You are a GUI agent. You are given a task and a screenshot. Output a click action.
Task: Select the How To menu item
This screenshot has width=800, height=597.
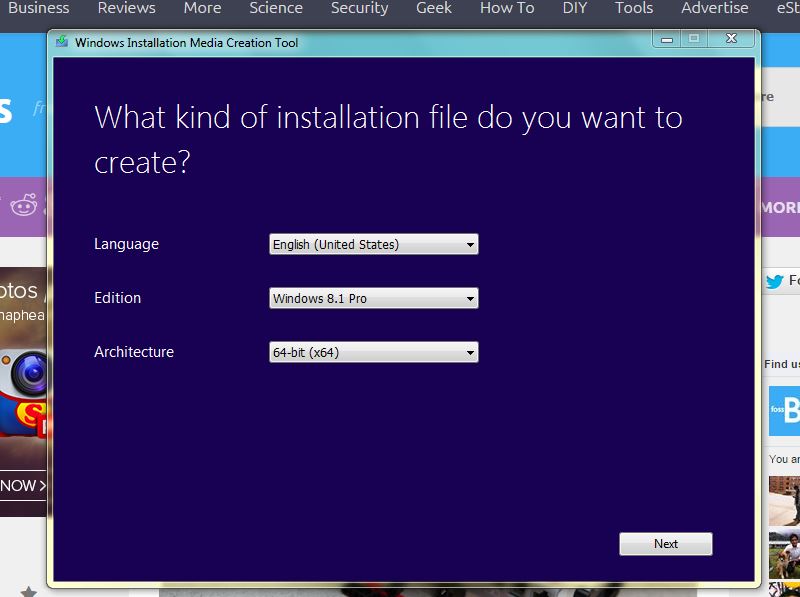click(x=507, y=9)
